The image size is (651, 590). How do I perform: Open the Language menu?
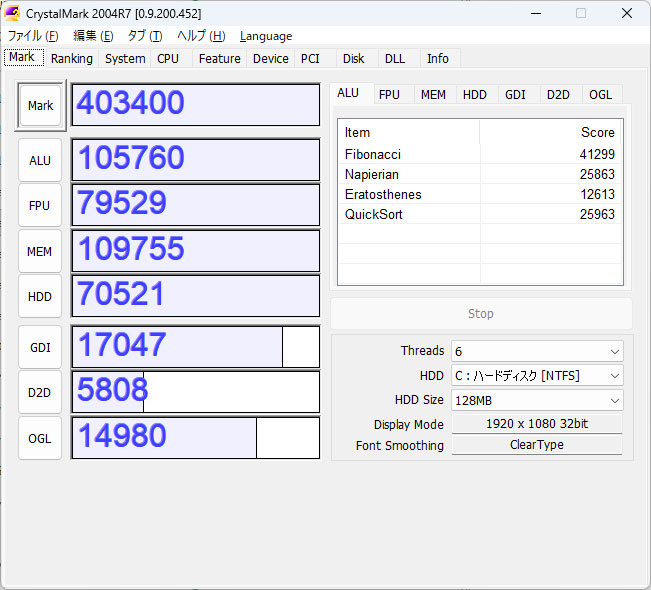click(266, 36)
